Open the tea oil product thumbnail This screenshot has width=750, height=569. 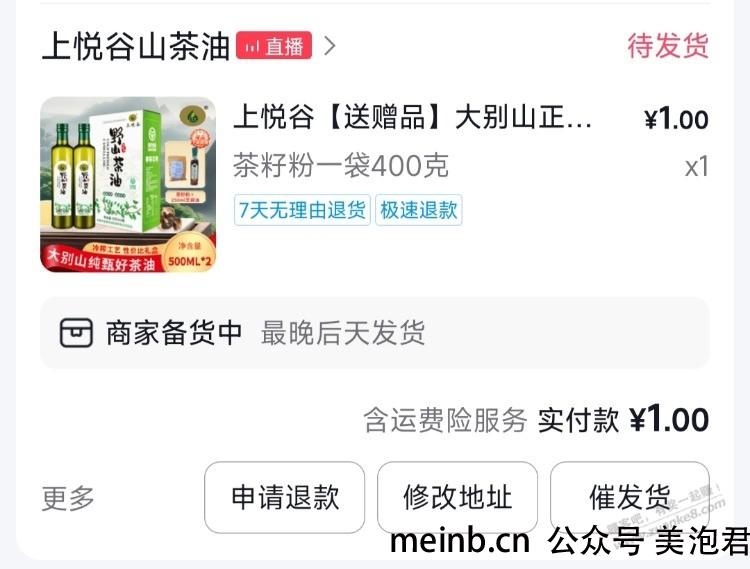click(x=128, y=185)
